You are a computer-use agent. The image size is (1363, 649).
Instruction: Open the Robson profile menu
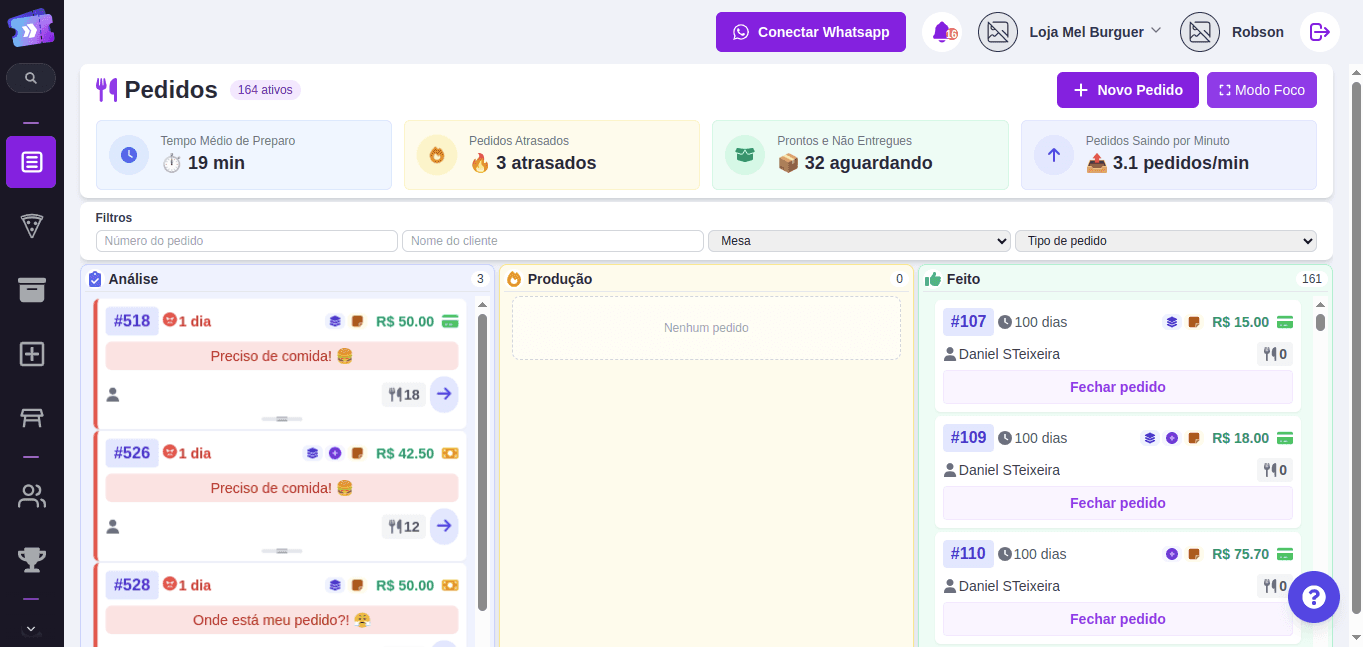[x=1257, y=31]
